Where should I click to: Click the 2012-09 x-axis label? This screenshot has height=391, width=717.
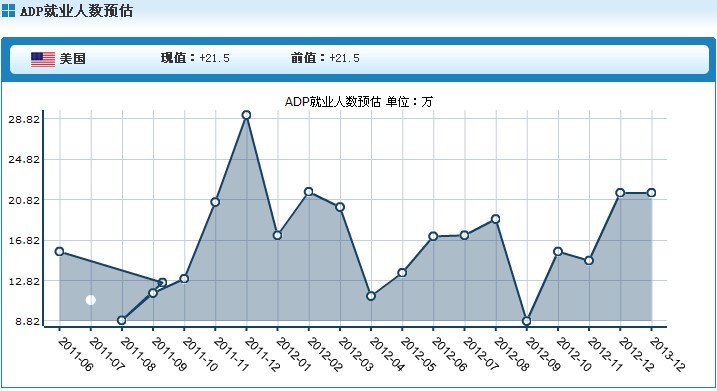[x=543, y=354]
